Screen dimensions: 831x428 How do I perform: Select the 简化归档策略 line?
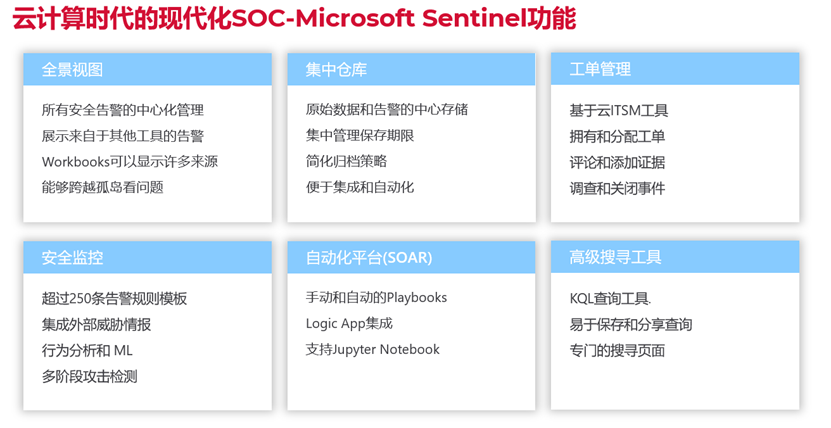click(x=347, y=161)
